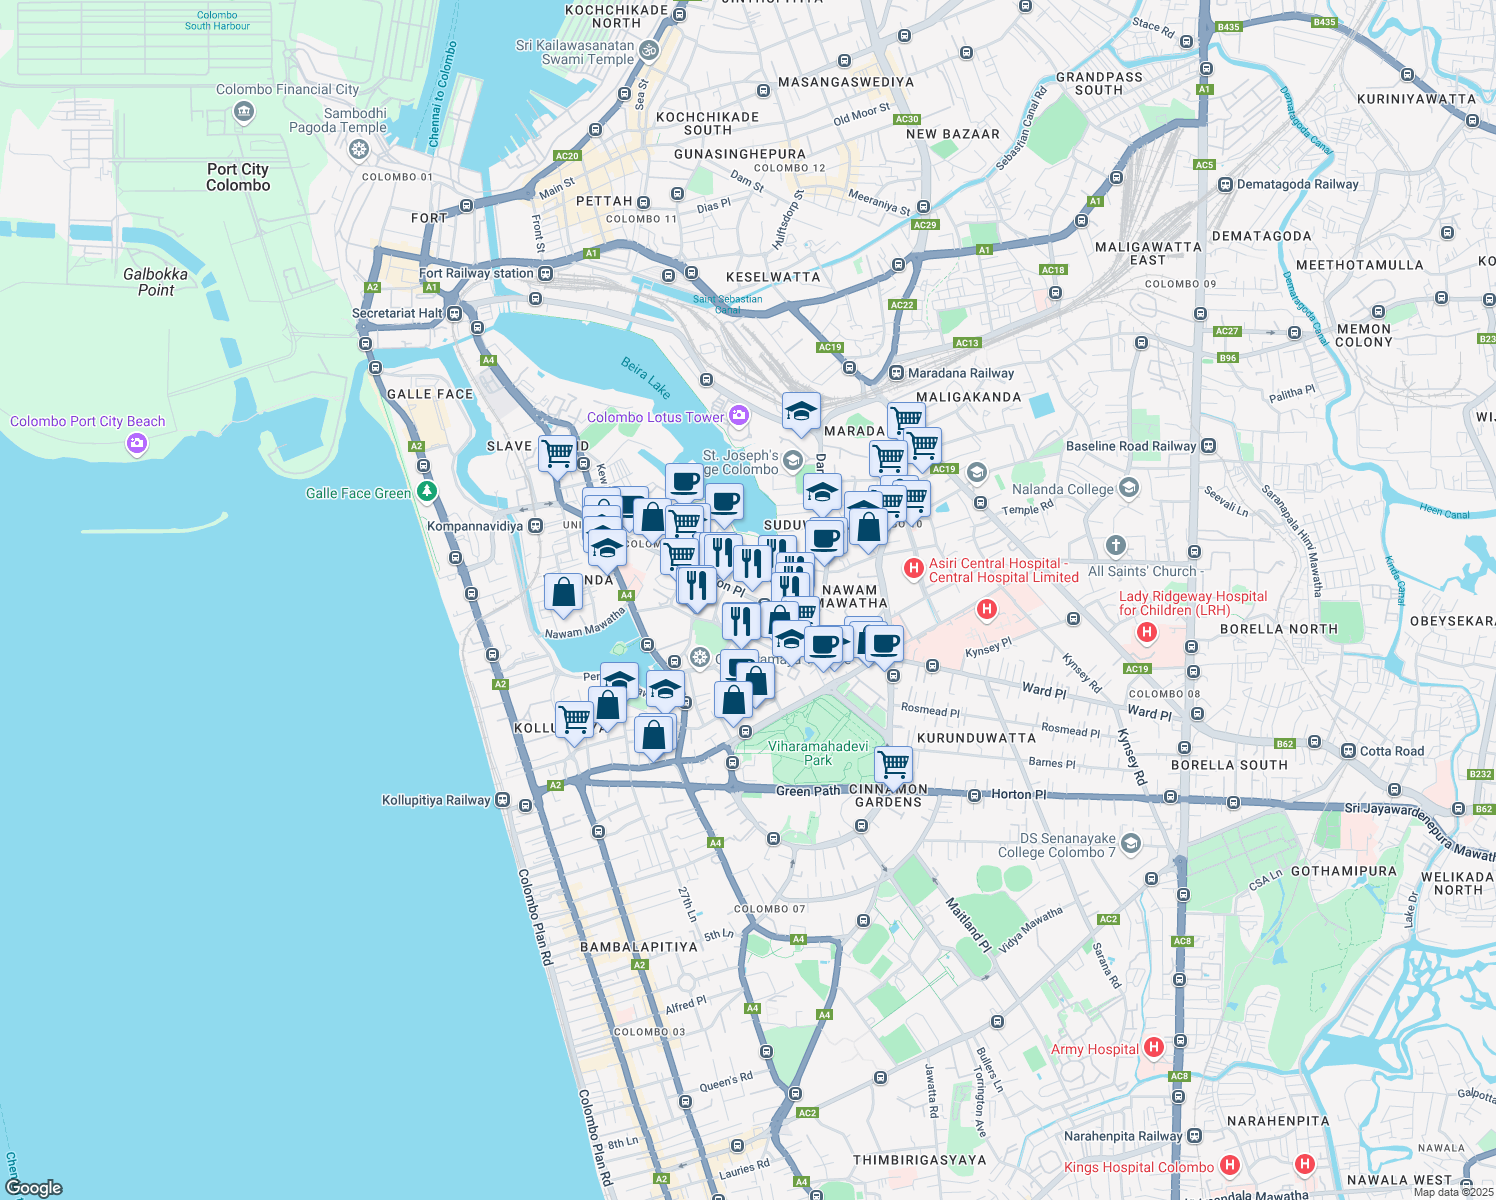Open the Lady Ridgeway Hospital marker
Image resolution: width=1496 pixels, height=1200 pixels.
point(1147,632)
